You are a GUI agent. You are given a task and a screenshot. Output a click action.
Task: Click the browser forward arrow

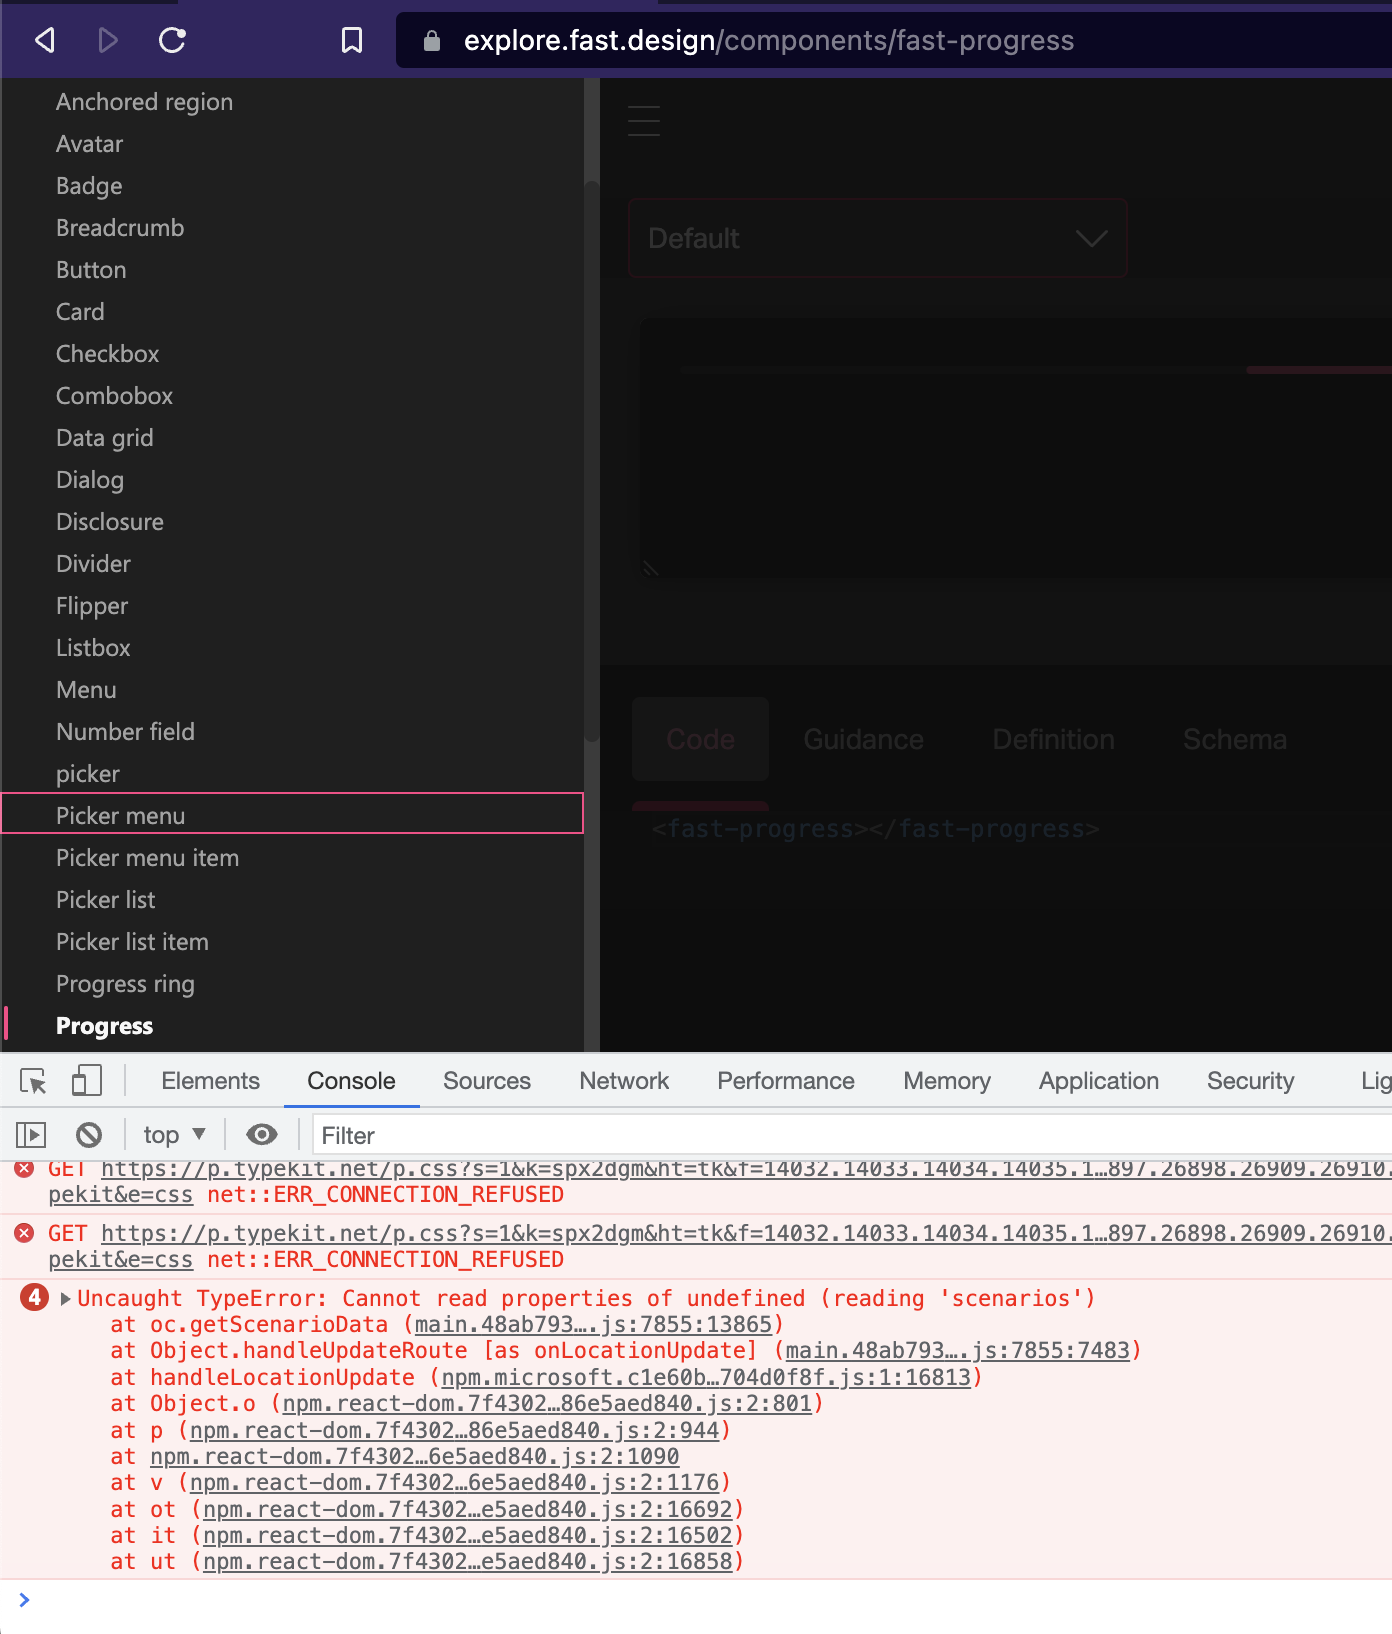[x=108, y=40]
